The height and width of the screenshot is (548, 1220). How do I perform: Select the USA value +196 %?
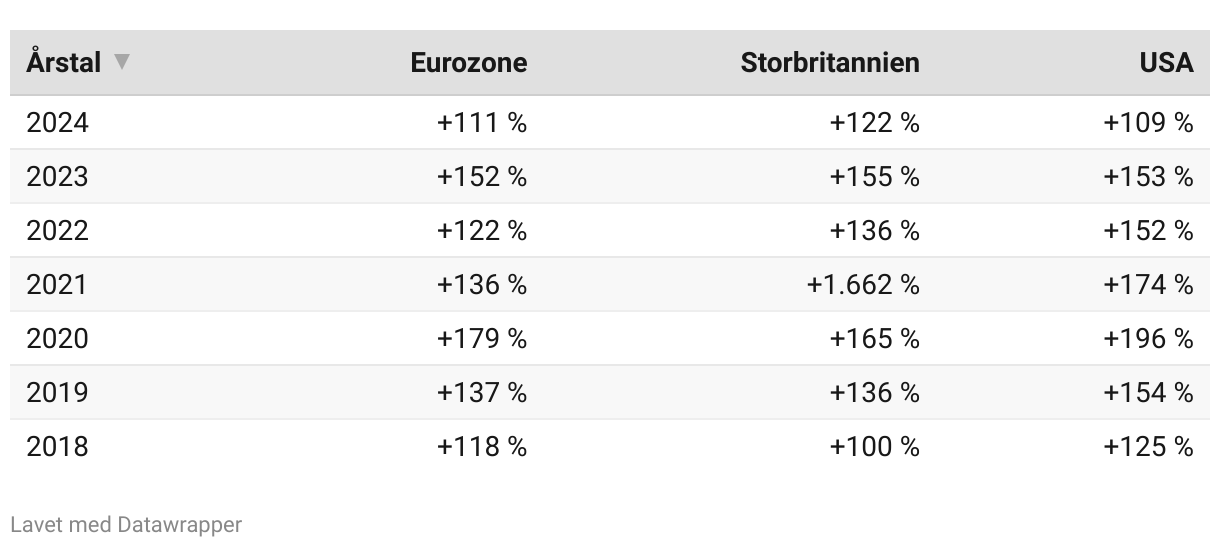[1148, 339]
